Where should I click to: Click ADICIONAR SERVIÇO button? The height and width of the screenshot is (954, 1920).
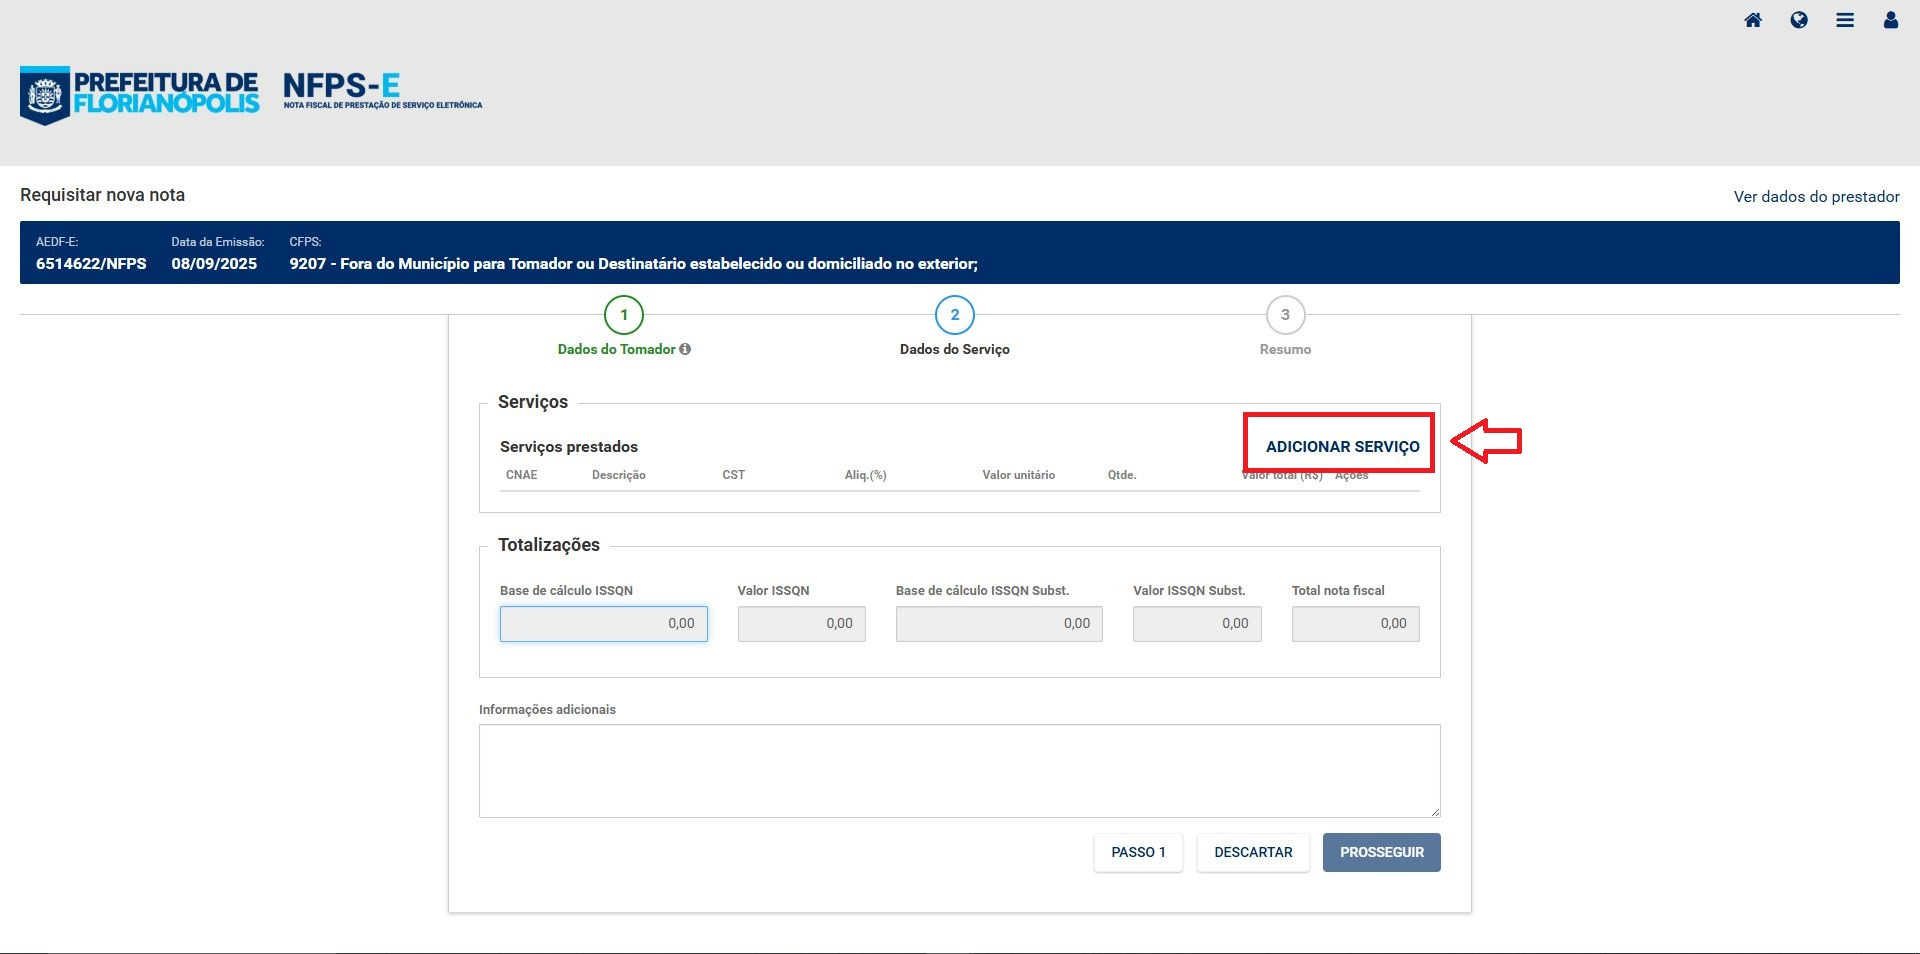(x=1341, y=447)
